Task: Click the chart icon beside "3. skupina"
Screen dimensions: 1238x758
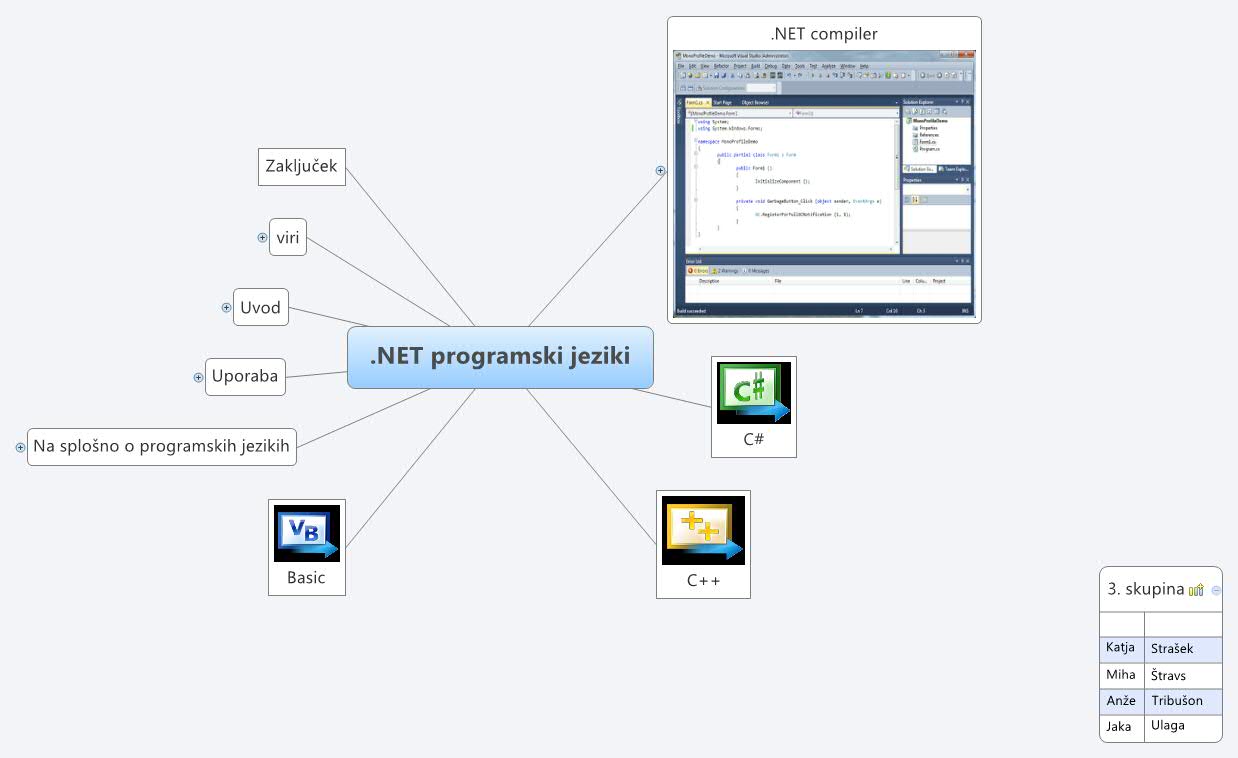Action: (x=1196, y=590)
